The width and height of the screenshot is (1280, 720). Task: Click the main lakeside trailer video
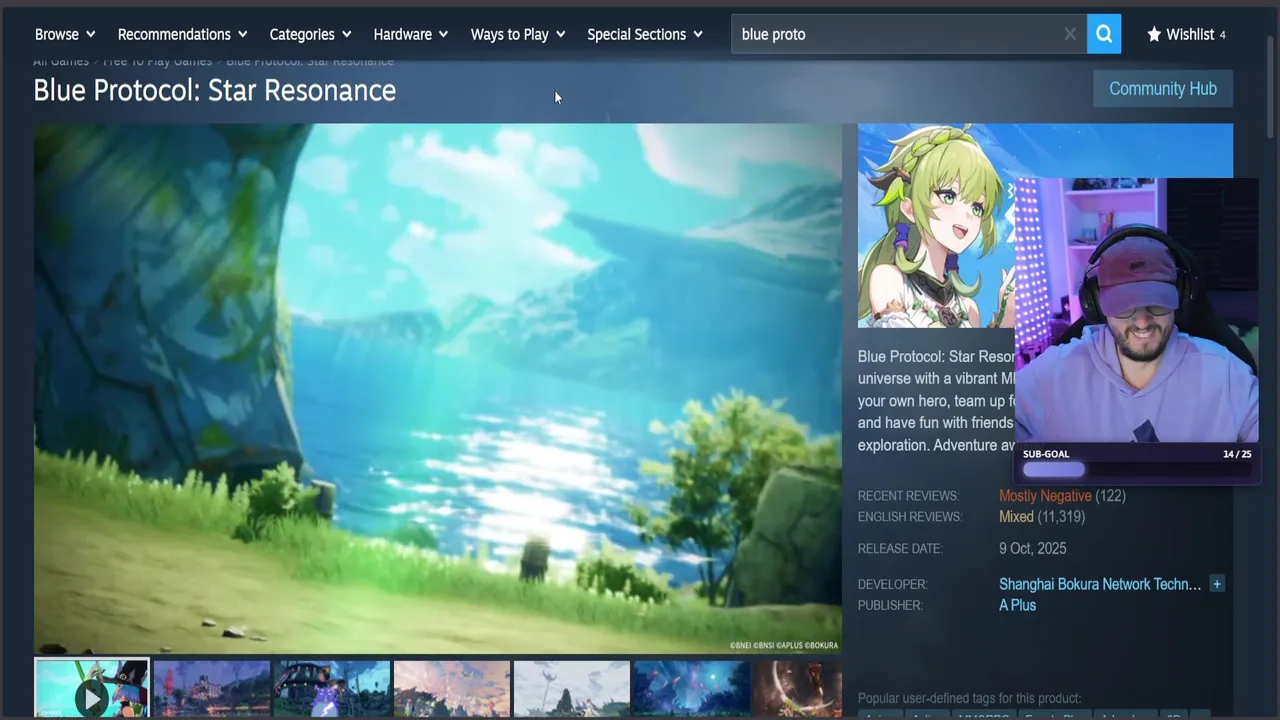click(x=438, y=388)
